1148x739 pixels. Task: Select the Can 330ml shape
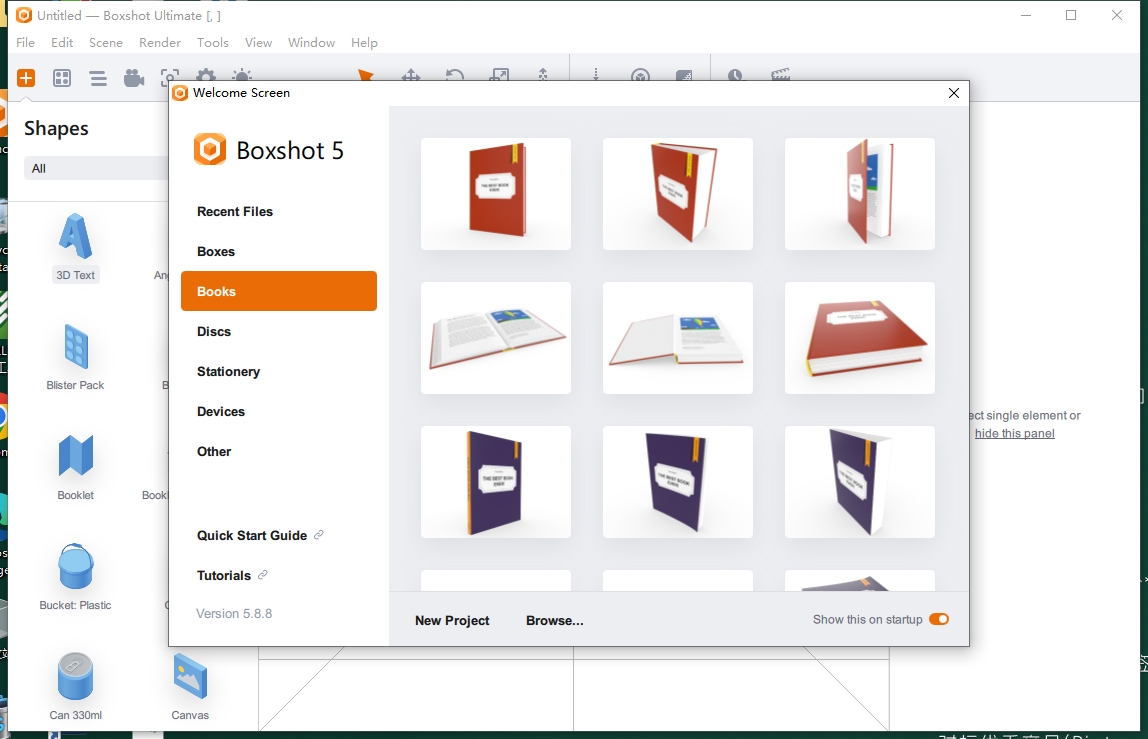76,686
